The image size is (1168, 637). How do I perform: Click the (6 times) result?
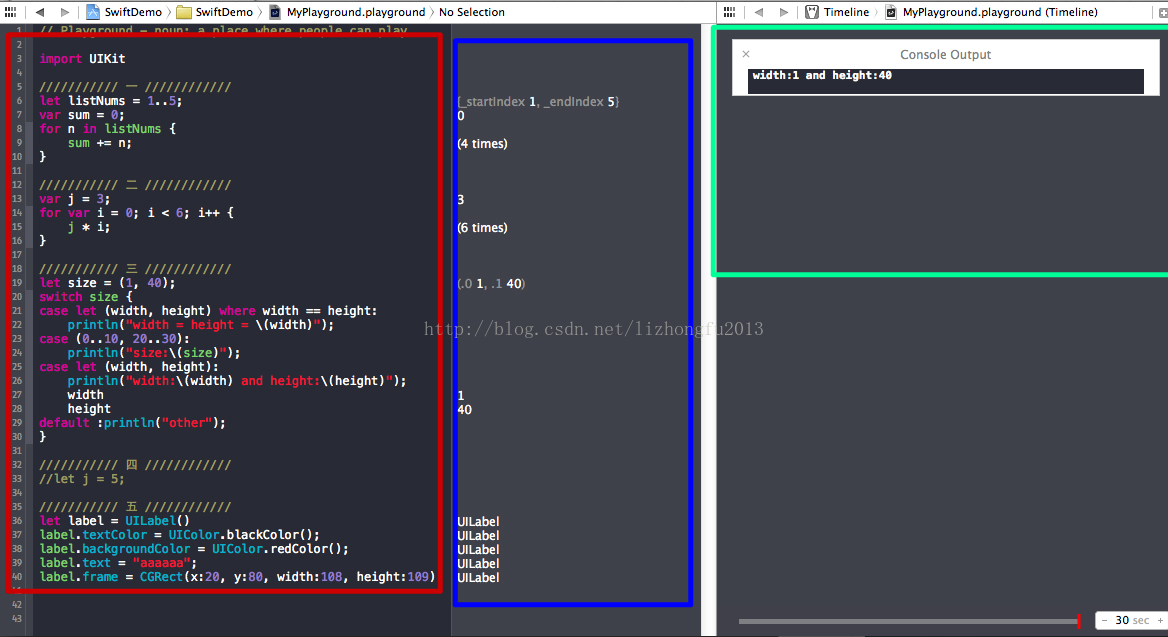[x=482, y=228]
